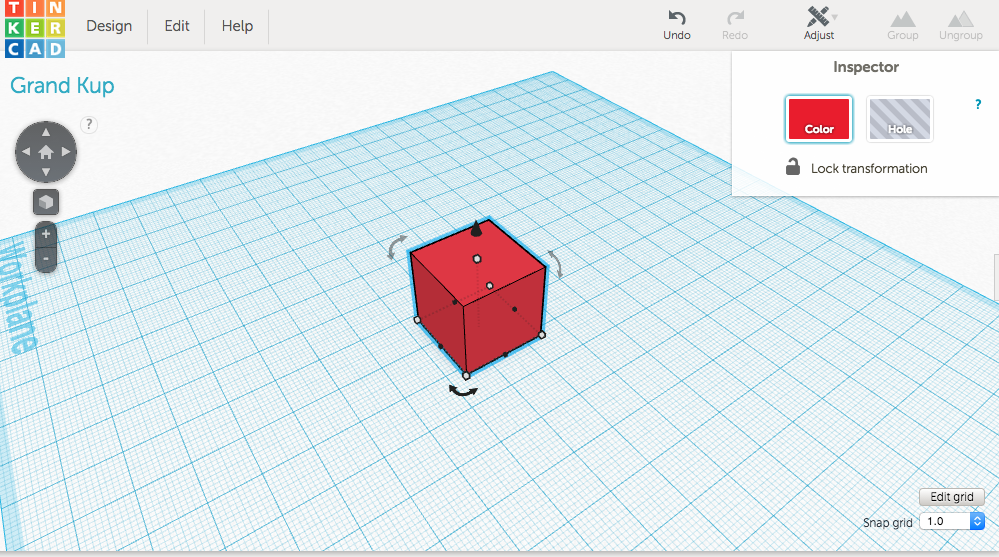Toggle Lock transformation padlock

click(x=793, y=168)
